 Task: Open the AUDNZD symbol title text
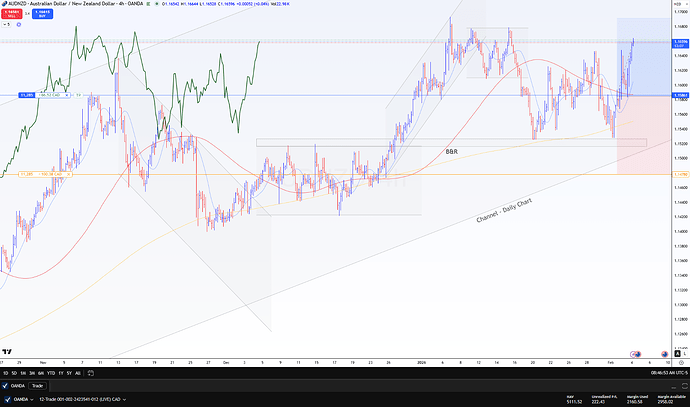75,4
